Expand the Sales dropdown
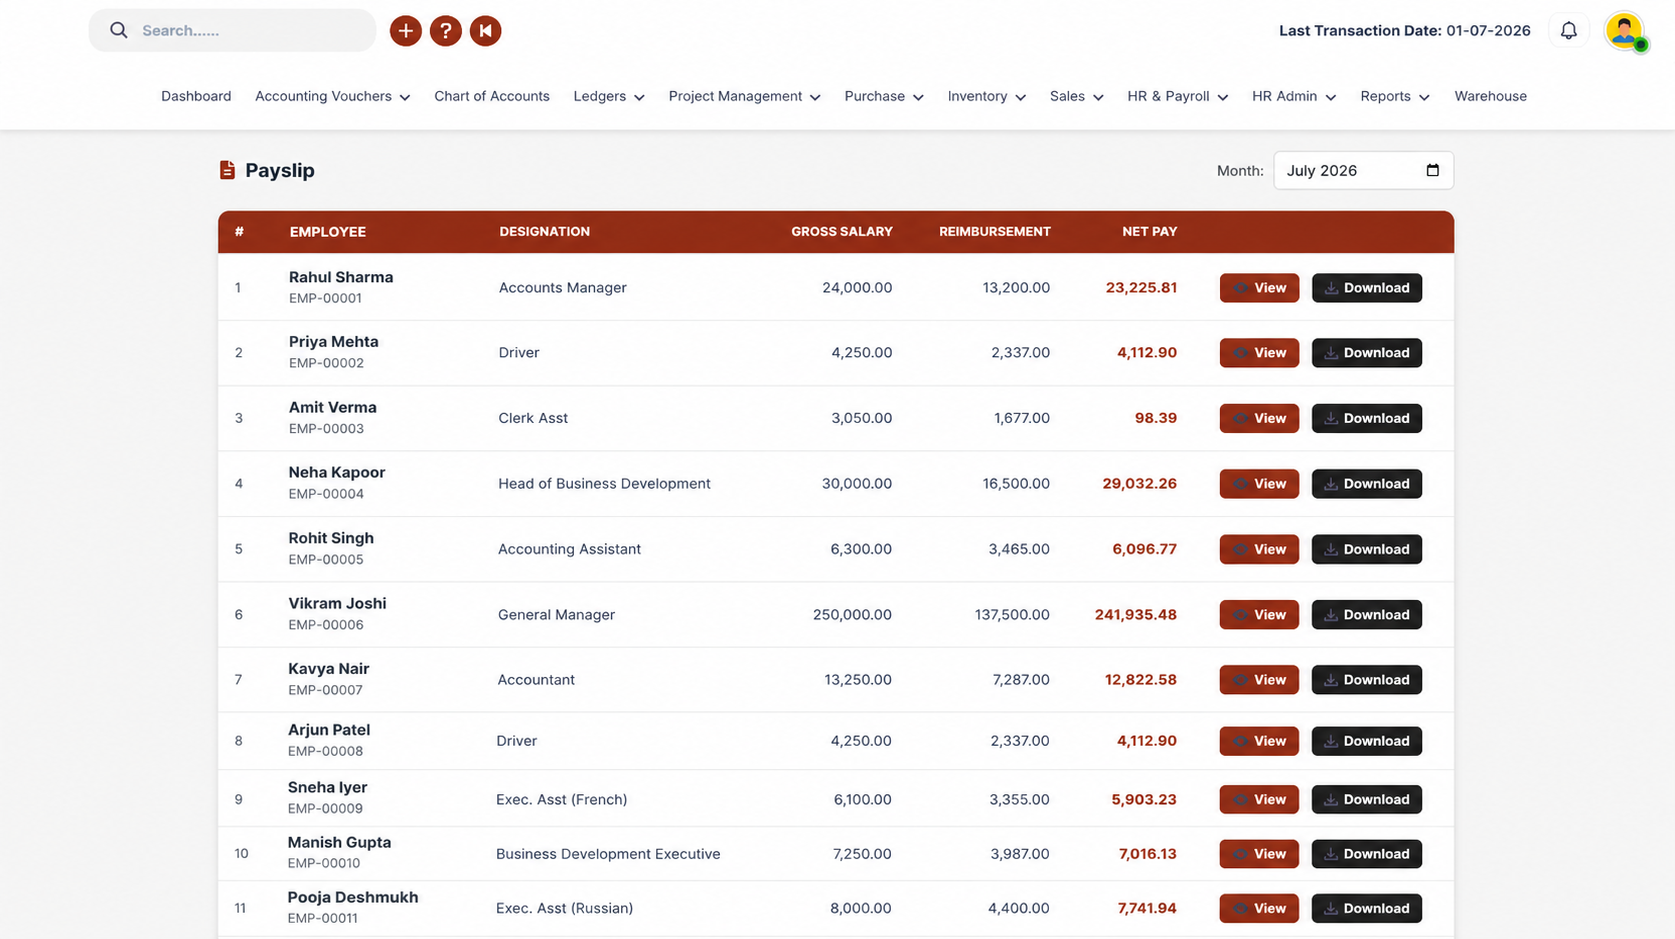 [1077, 97]
